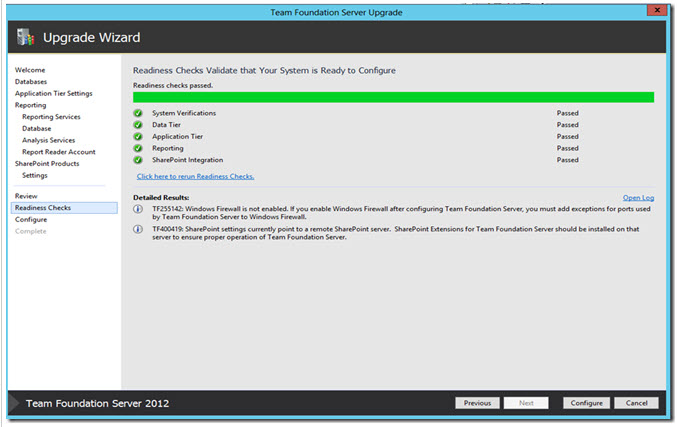Click green check icon beside Reporting result
677x427 pixels.
pos(138,148)
